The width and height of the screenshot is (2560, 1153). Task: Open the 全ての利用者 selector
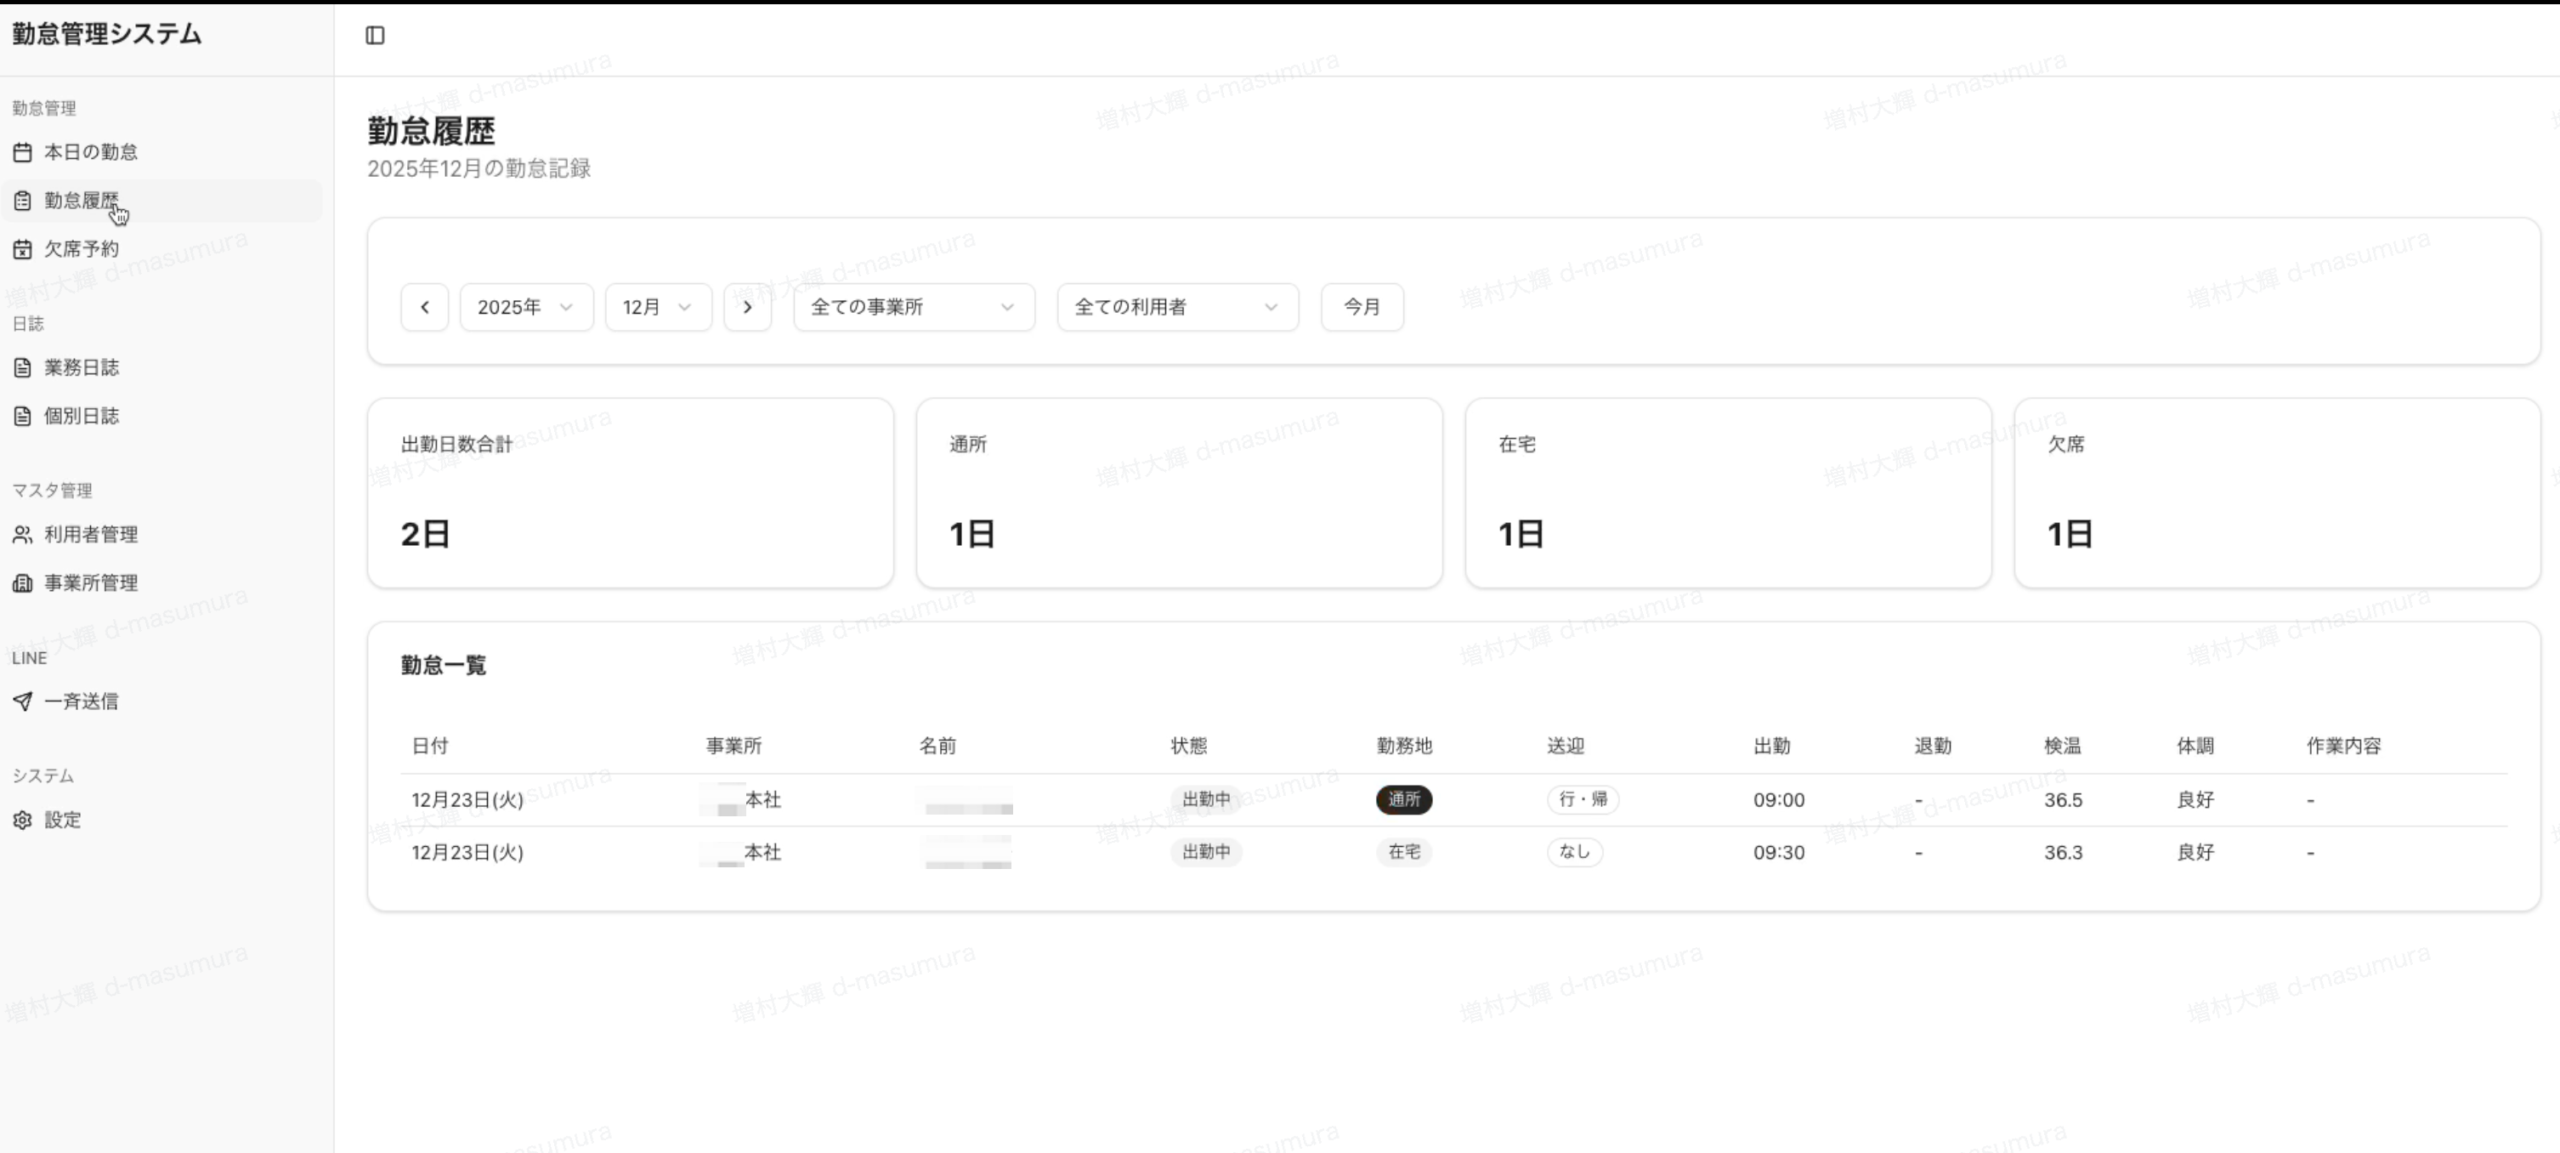pyautogui.click(x=1176, y=307)
